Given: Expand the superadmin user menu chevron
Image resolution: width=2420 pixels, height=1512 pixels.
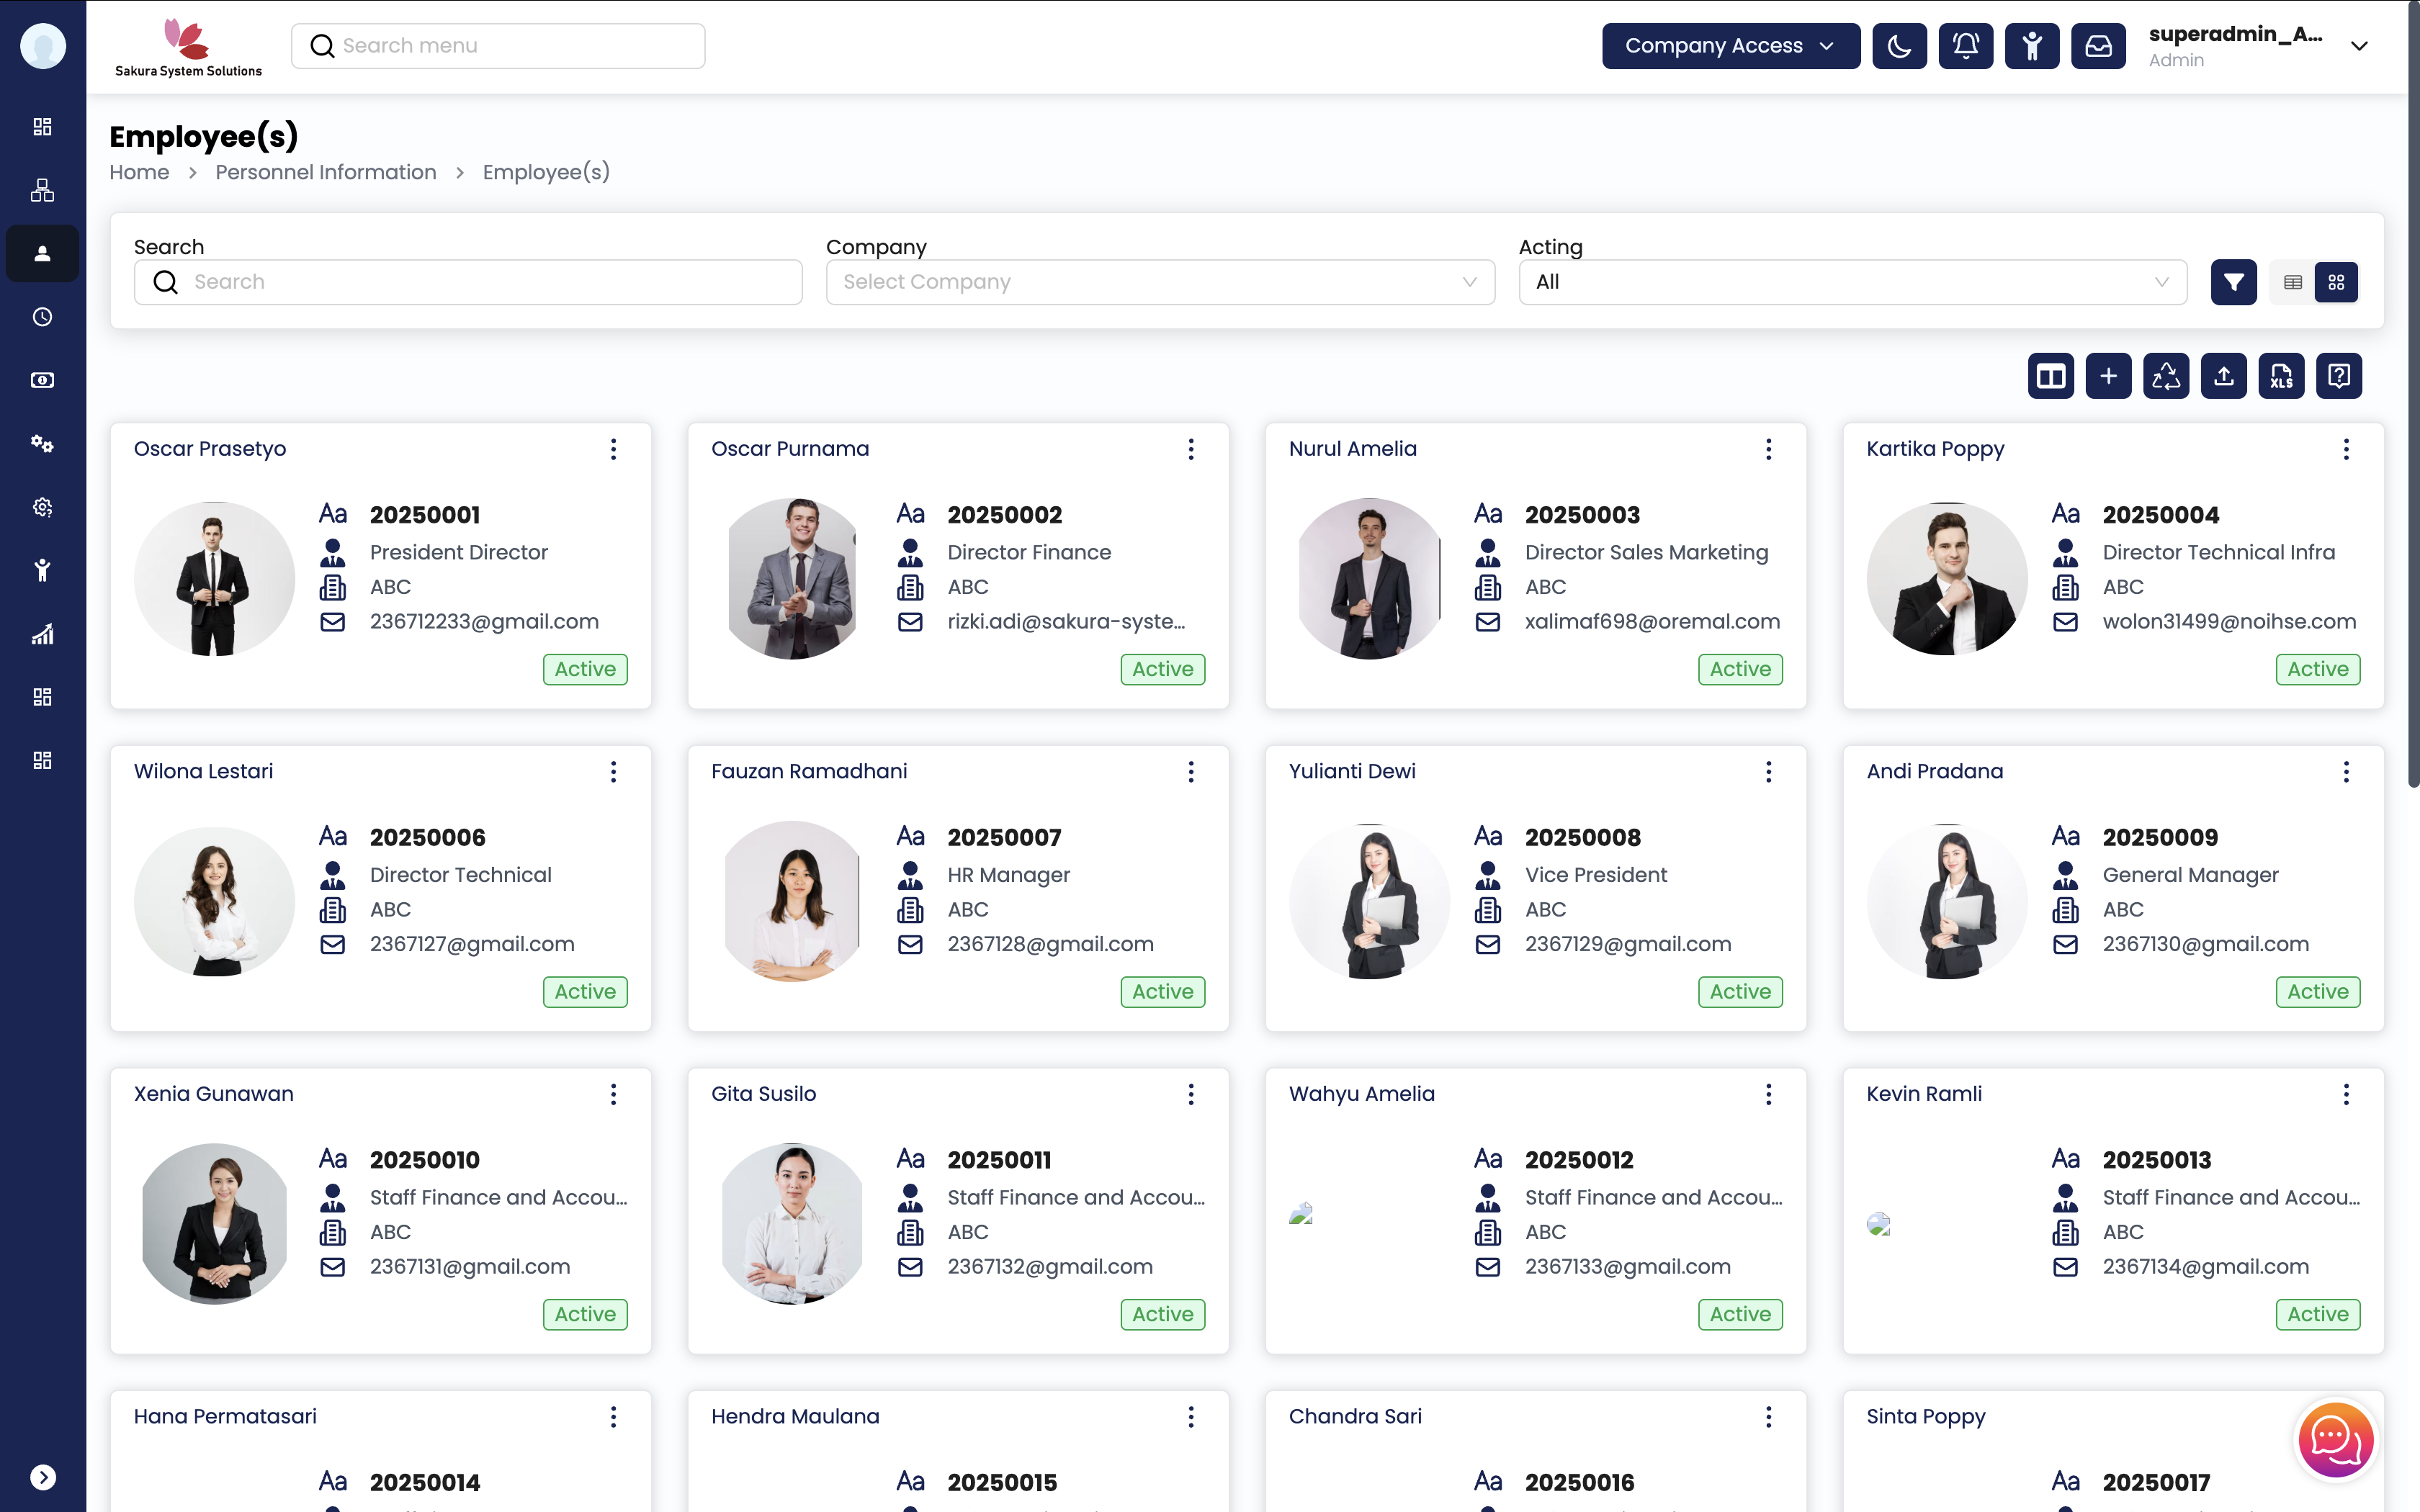Looking at the screenshot, I should point(2359,46).
